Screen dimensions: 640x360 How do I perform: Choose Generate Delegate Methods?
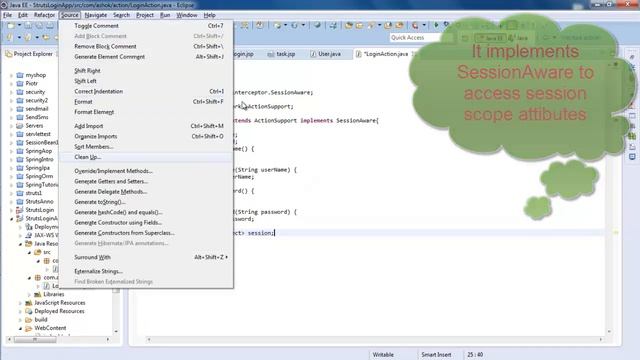146,191
